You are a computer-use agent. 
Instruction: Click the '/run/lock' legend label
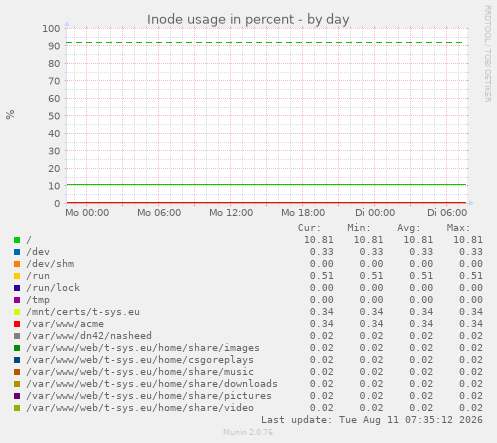point(53,288)
